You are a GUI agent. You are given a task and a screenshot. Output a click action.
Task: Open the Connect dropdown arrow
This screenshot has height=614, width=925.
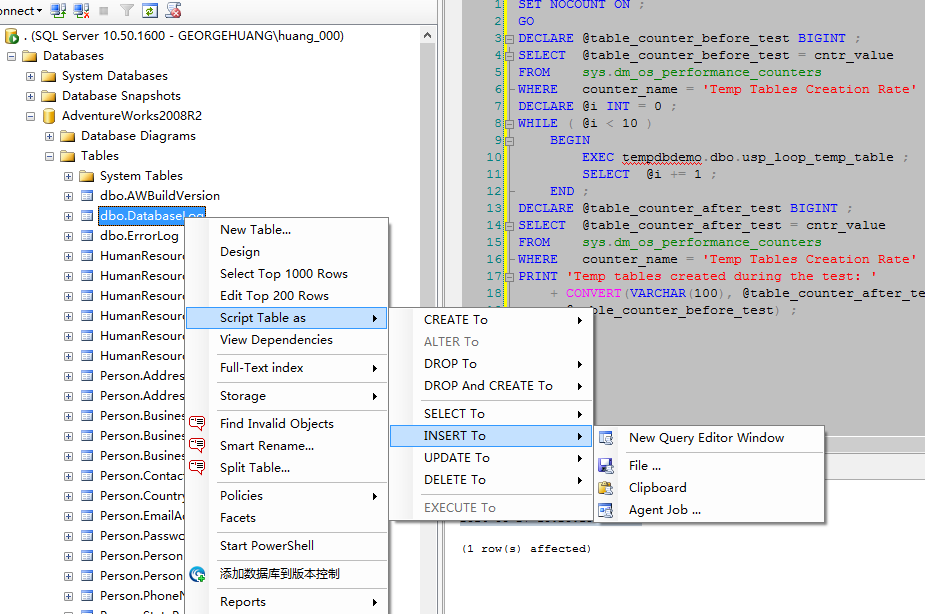[40, 11]
